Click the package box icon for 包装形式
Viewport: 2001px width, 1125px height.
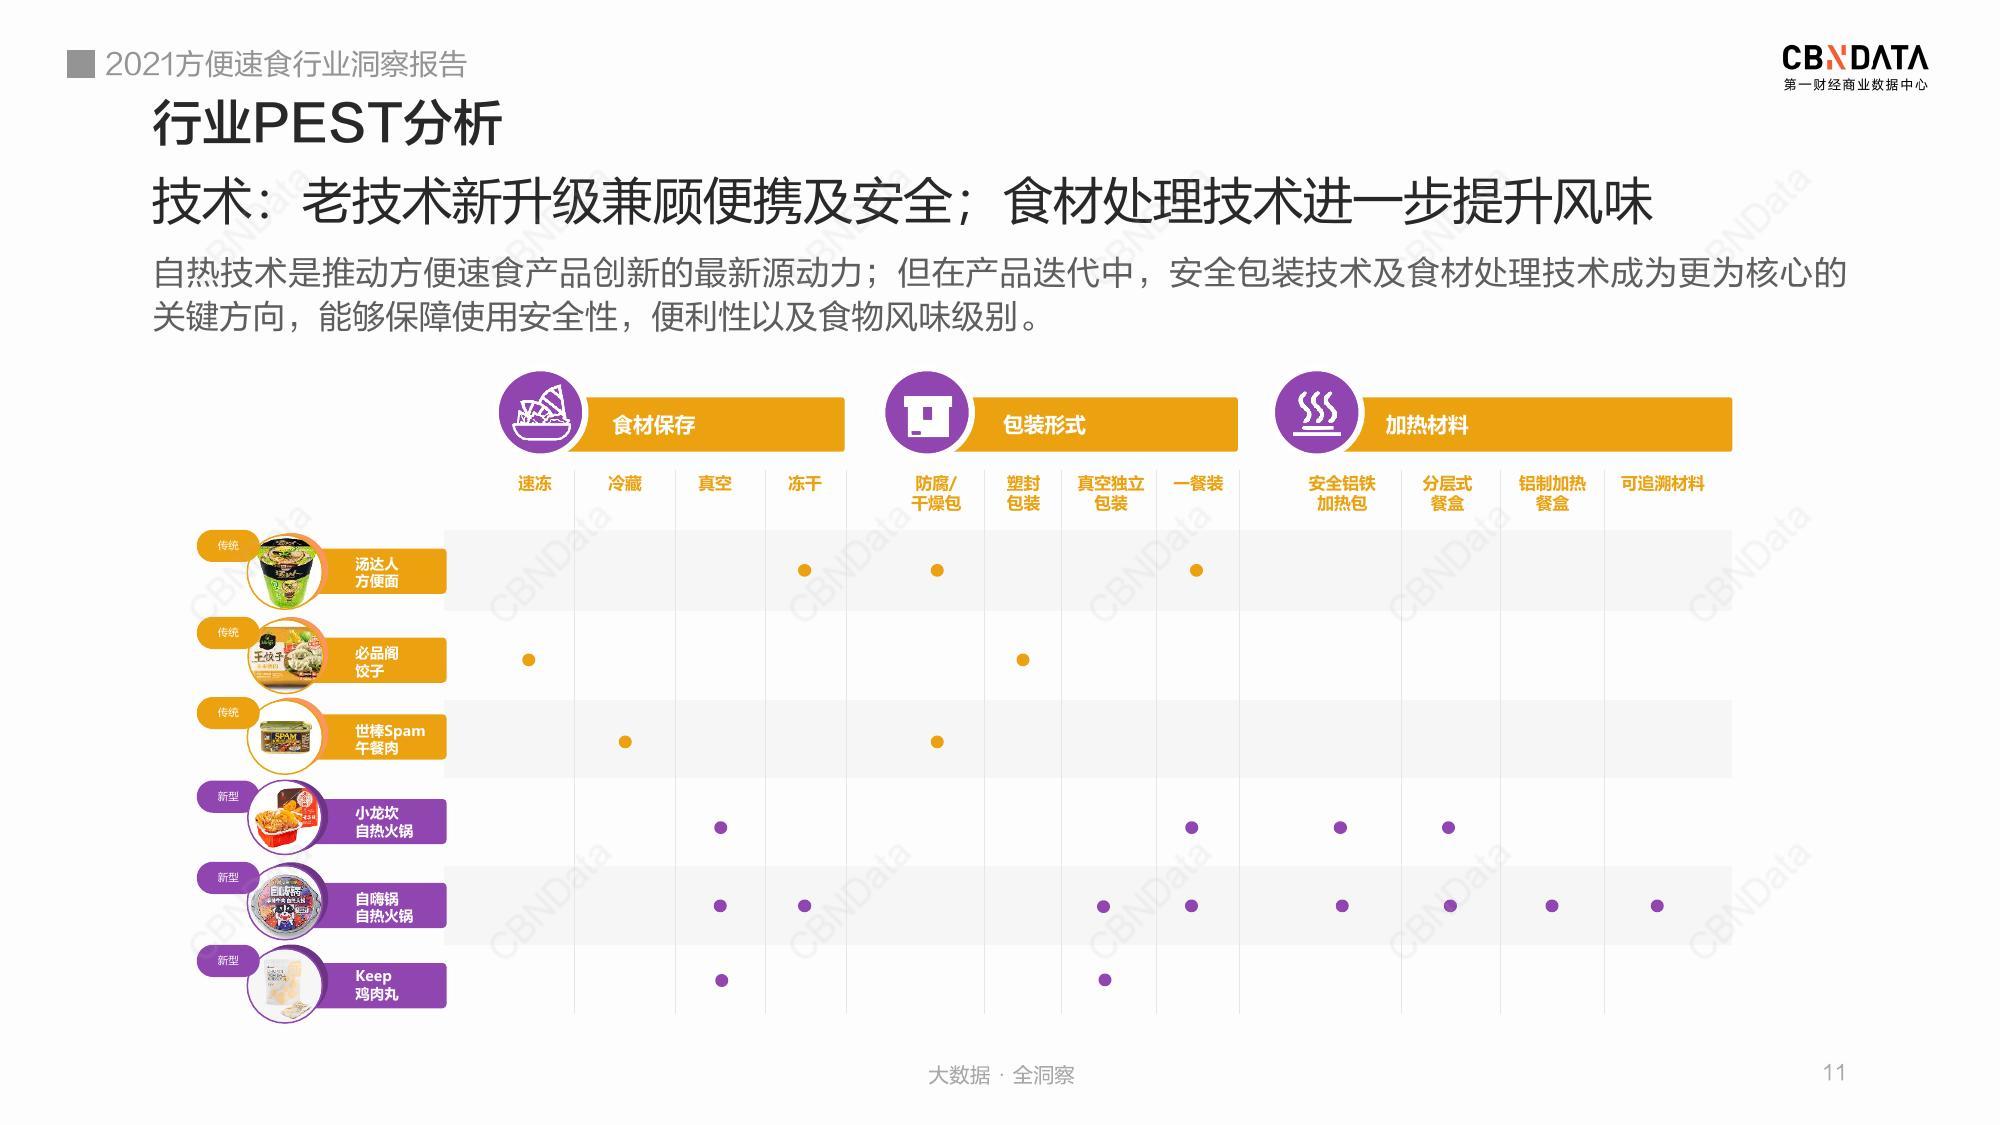point(927,412)
